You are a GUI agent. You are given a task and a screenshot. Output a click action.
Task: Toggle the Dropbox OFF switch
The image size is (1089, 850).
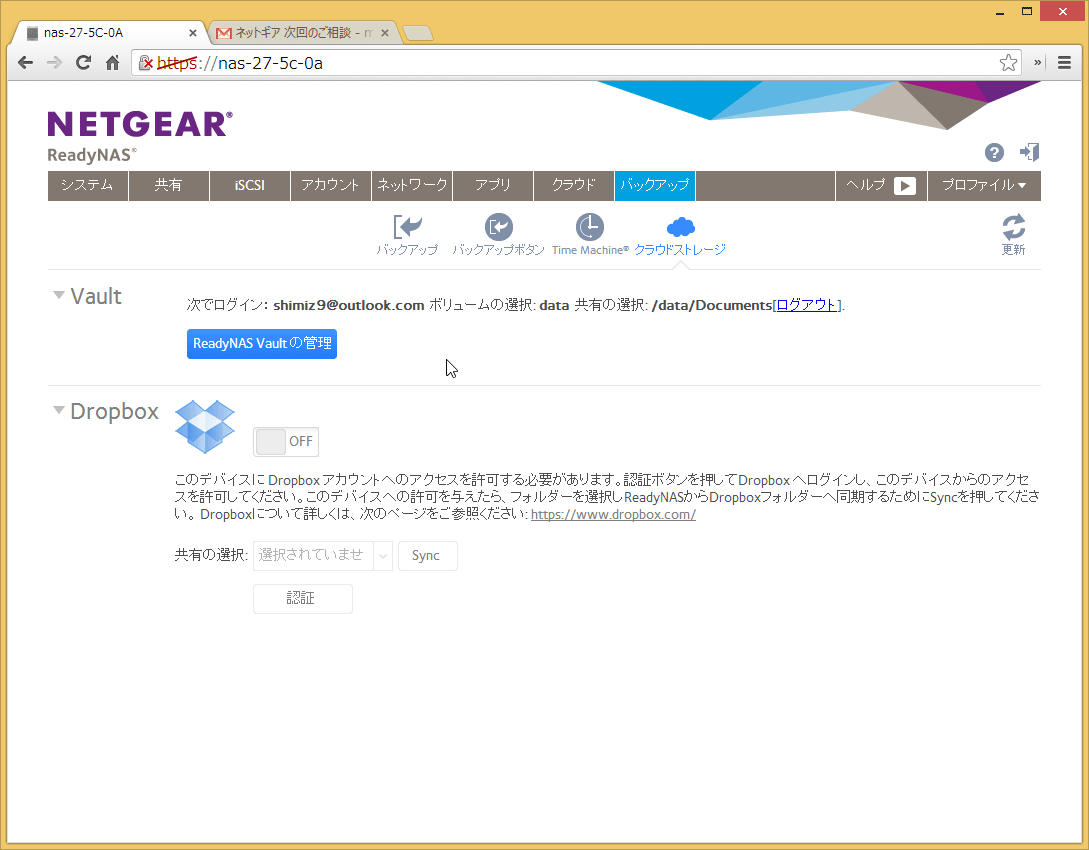(x=286, y=441)
